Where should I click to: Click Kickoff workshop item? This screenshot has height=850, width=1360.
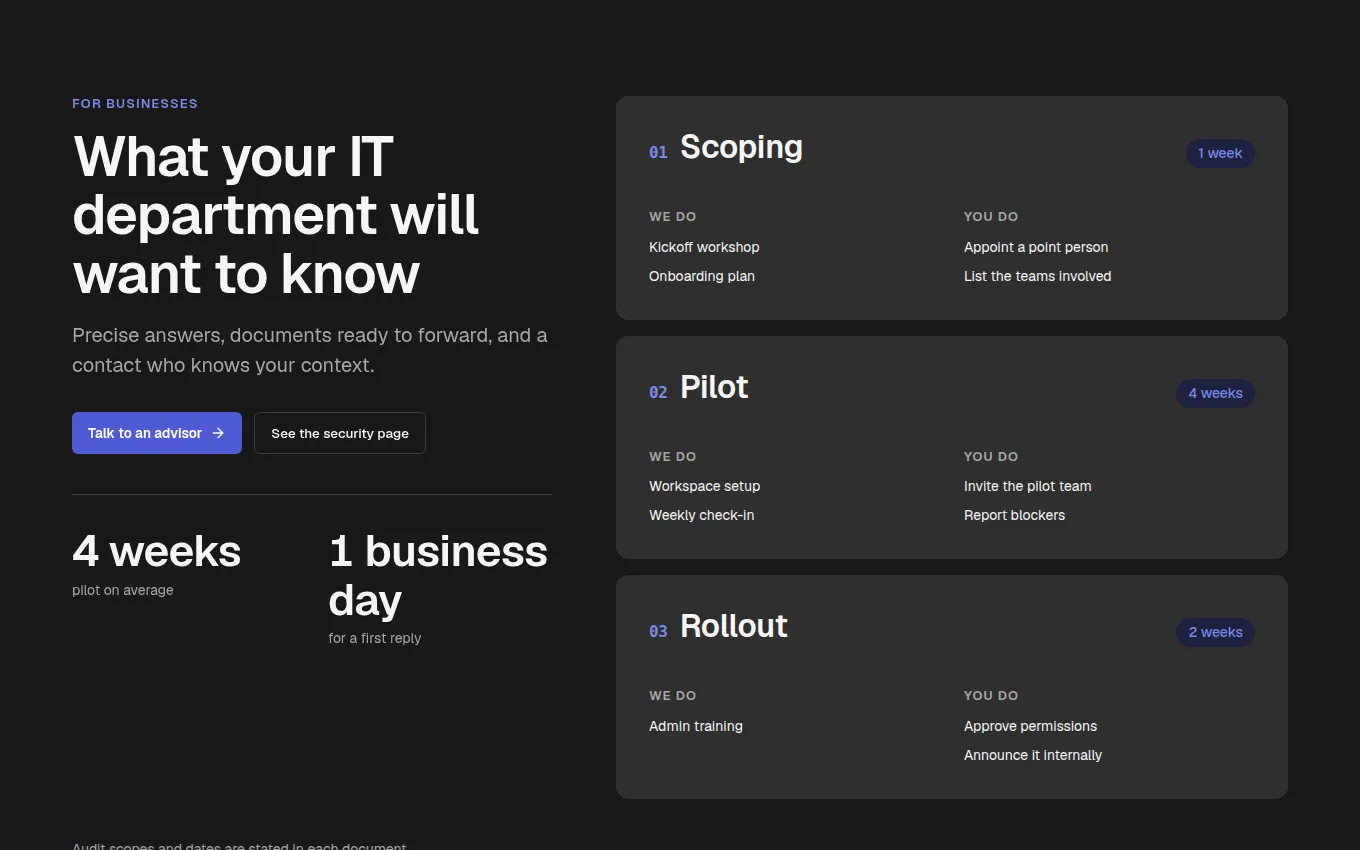tap(704, 247)
